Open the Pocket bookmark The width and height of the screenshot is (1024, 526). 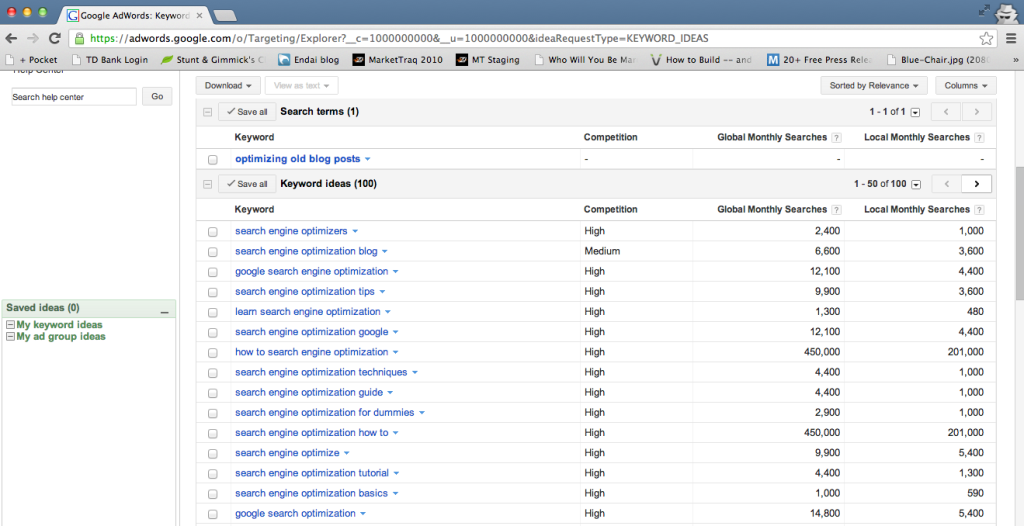coord(32,59)
